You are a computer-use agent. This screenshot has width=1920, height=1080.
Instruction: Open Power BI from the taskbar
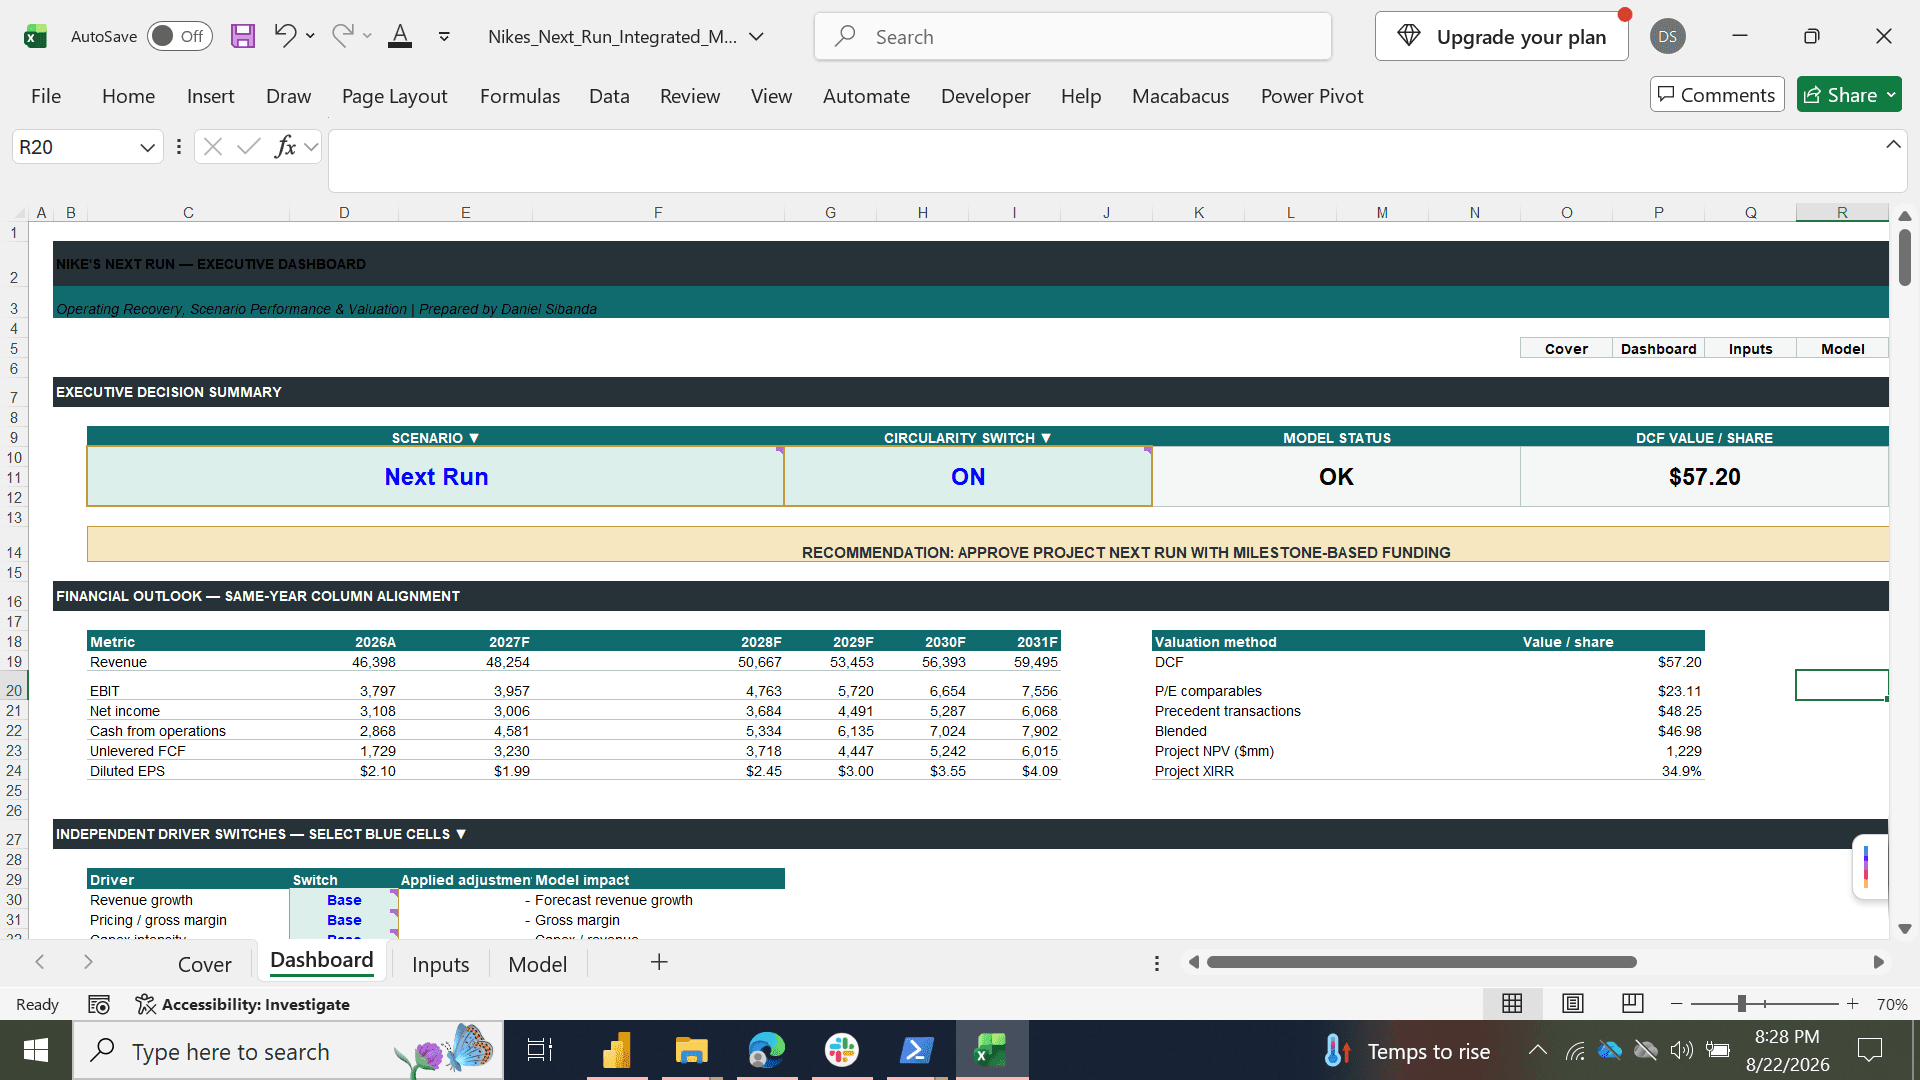point(616,1051)
